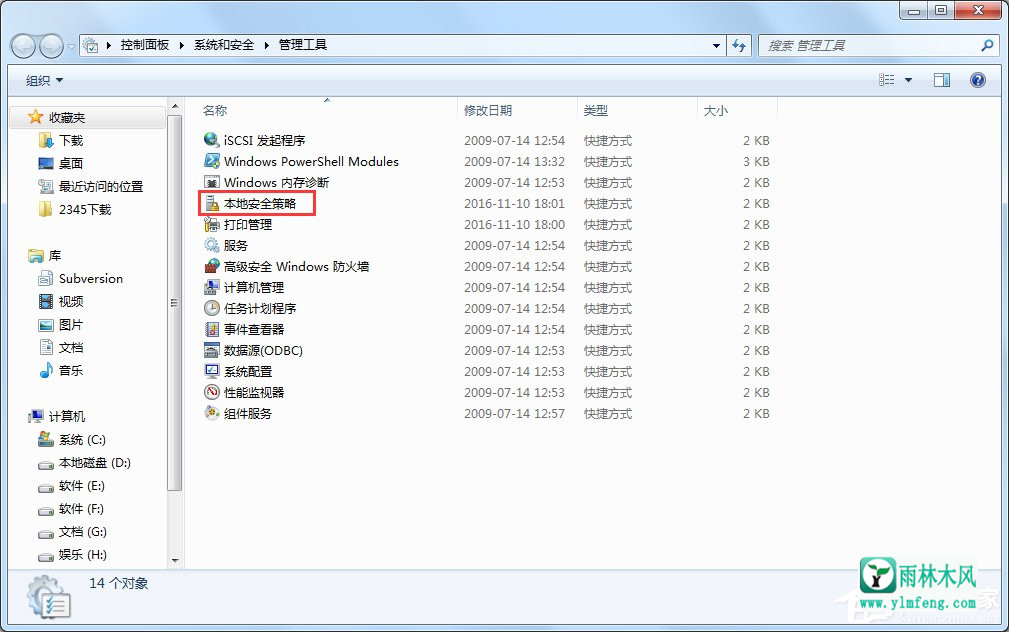Select the 系统配置 icon
1009x632 pixels.
212,371
